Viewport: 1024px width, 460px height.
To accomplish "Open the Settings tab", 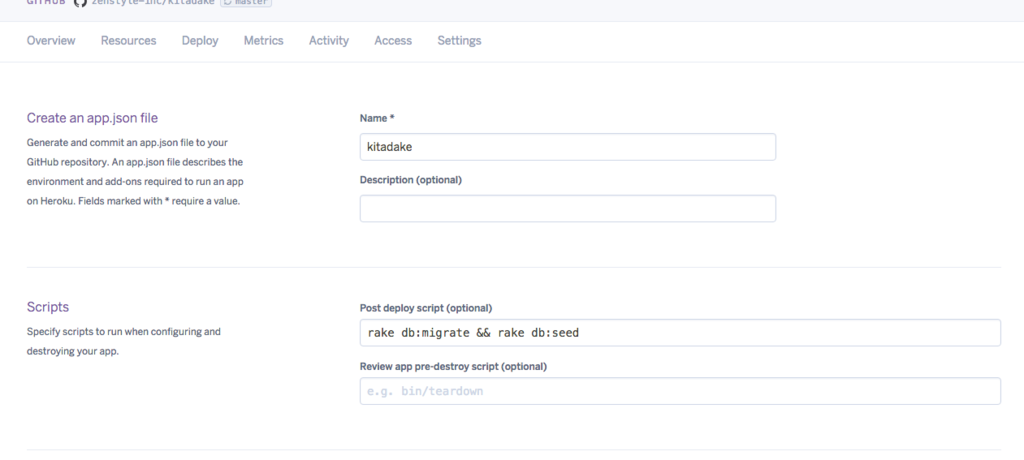I will coord(459,41).
